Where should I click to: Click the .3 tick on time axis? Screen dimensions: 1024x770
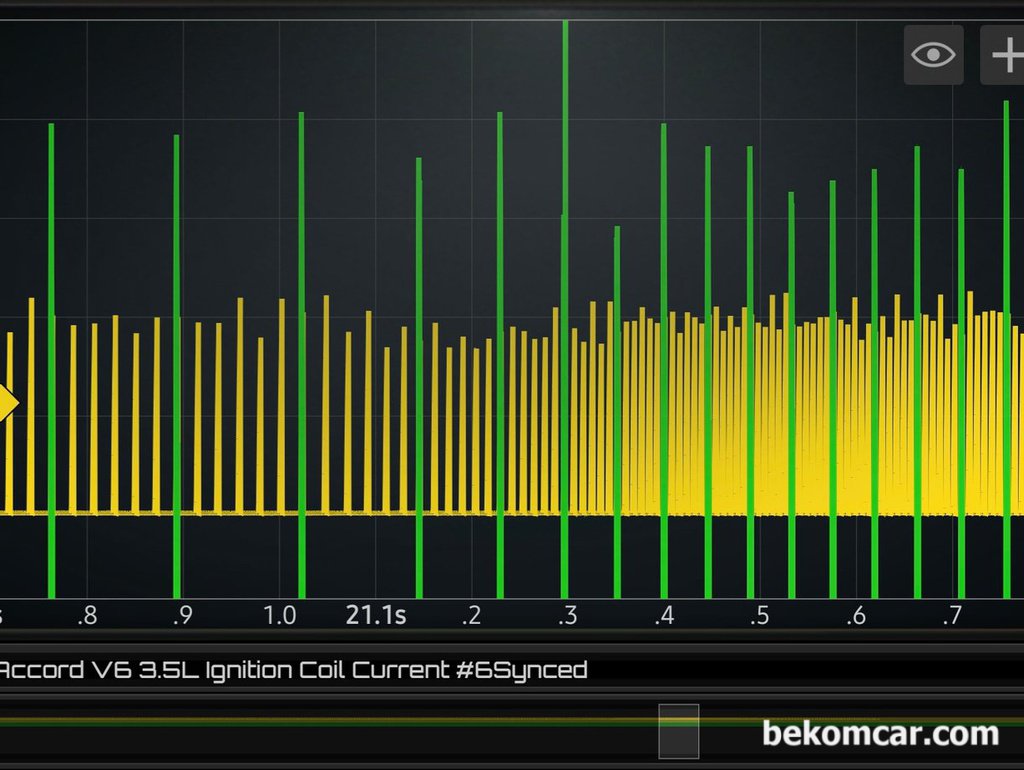click(x=567, y=615)
